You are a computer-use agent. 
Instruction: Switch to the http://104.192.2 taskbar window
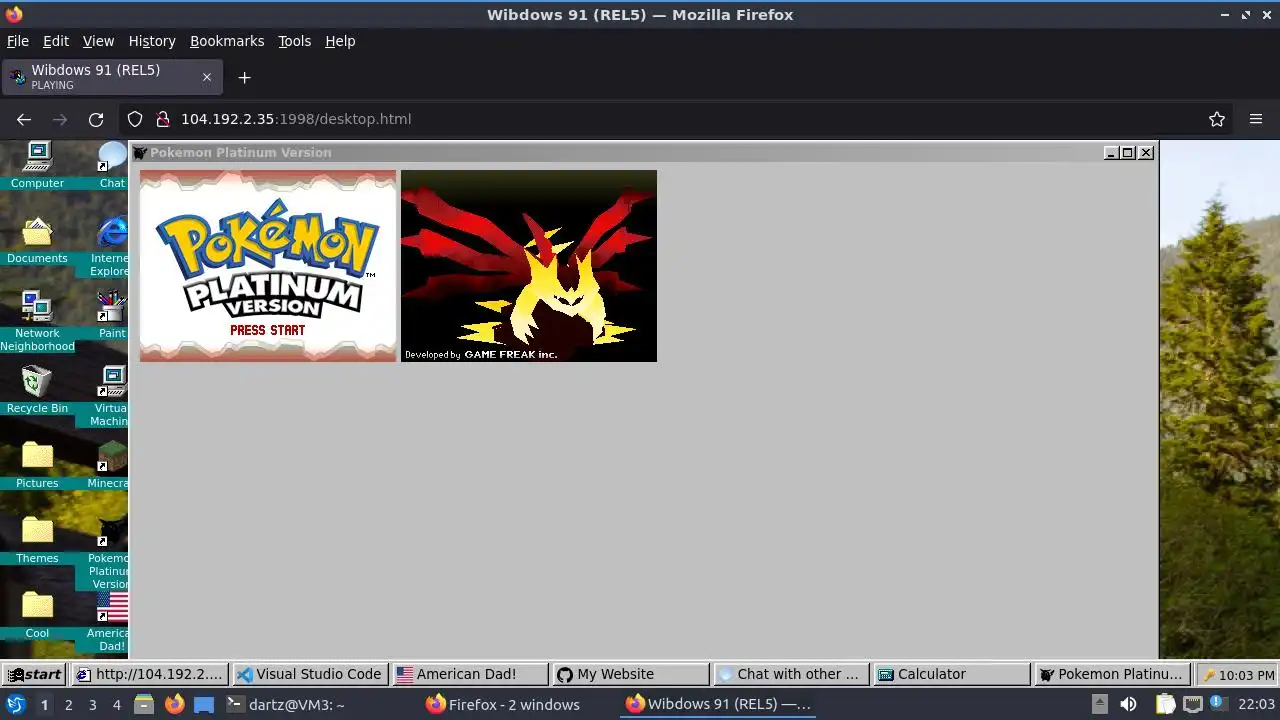(x=150, y=674)
